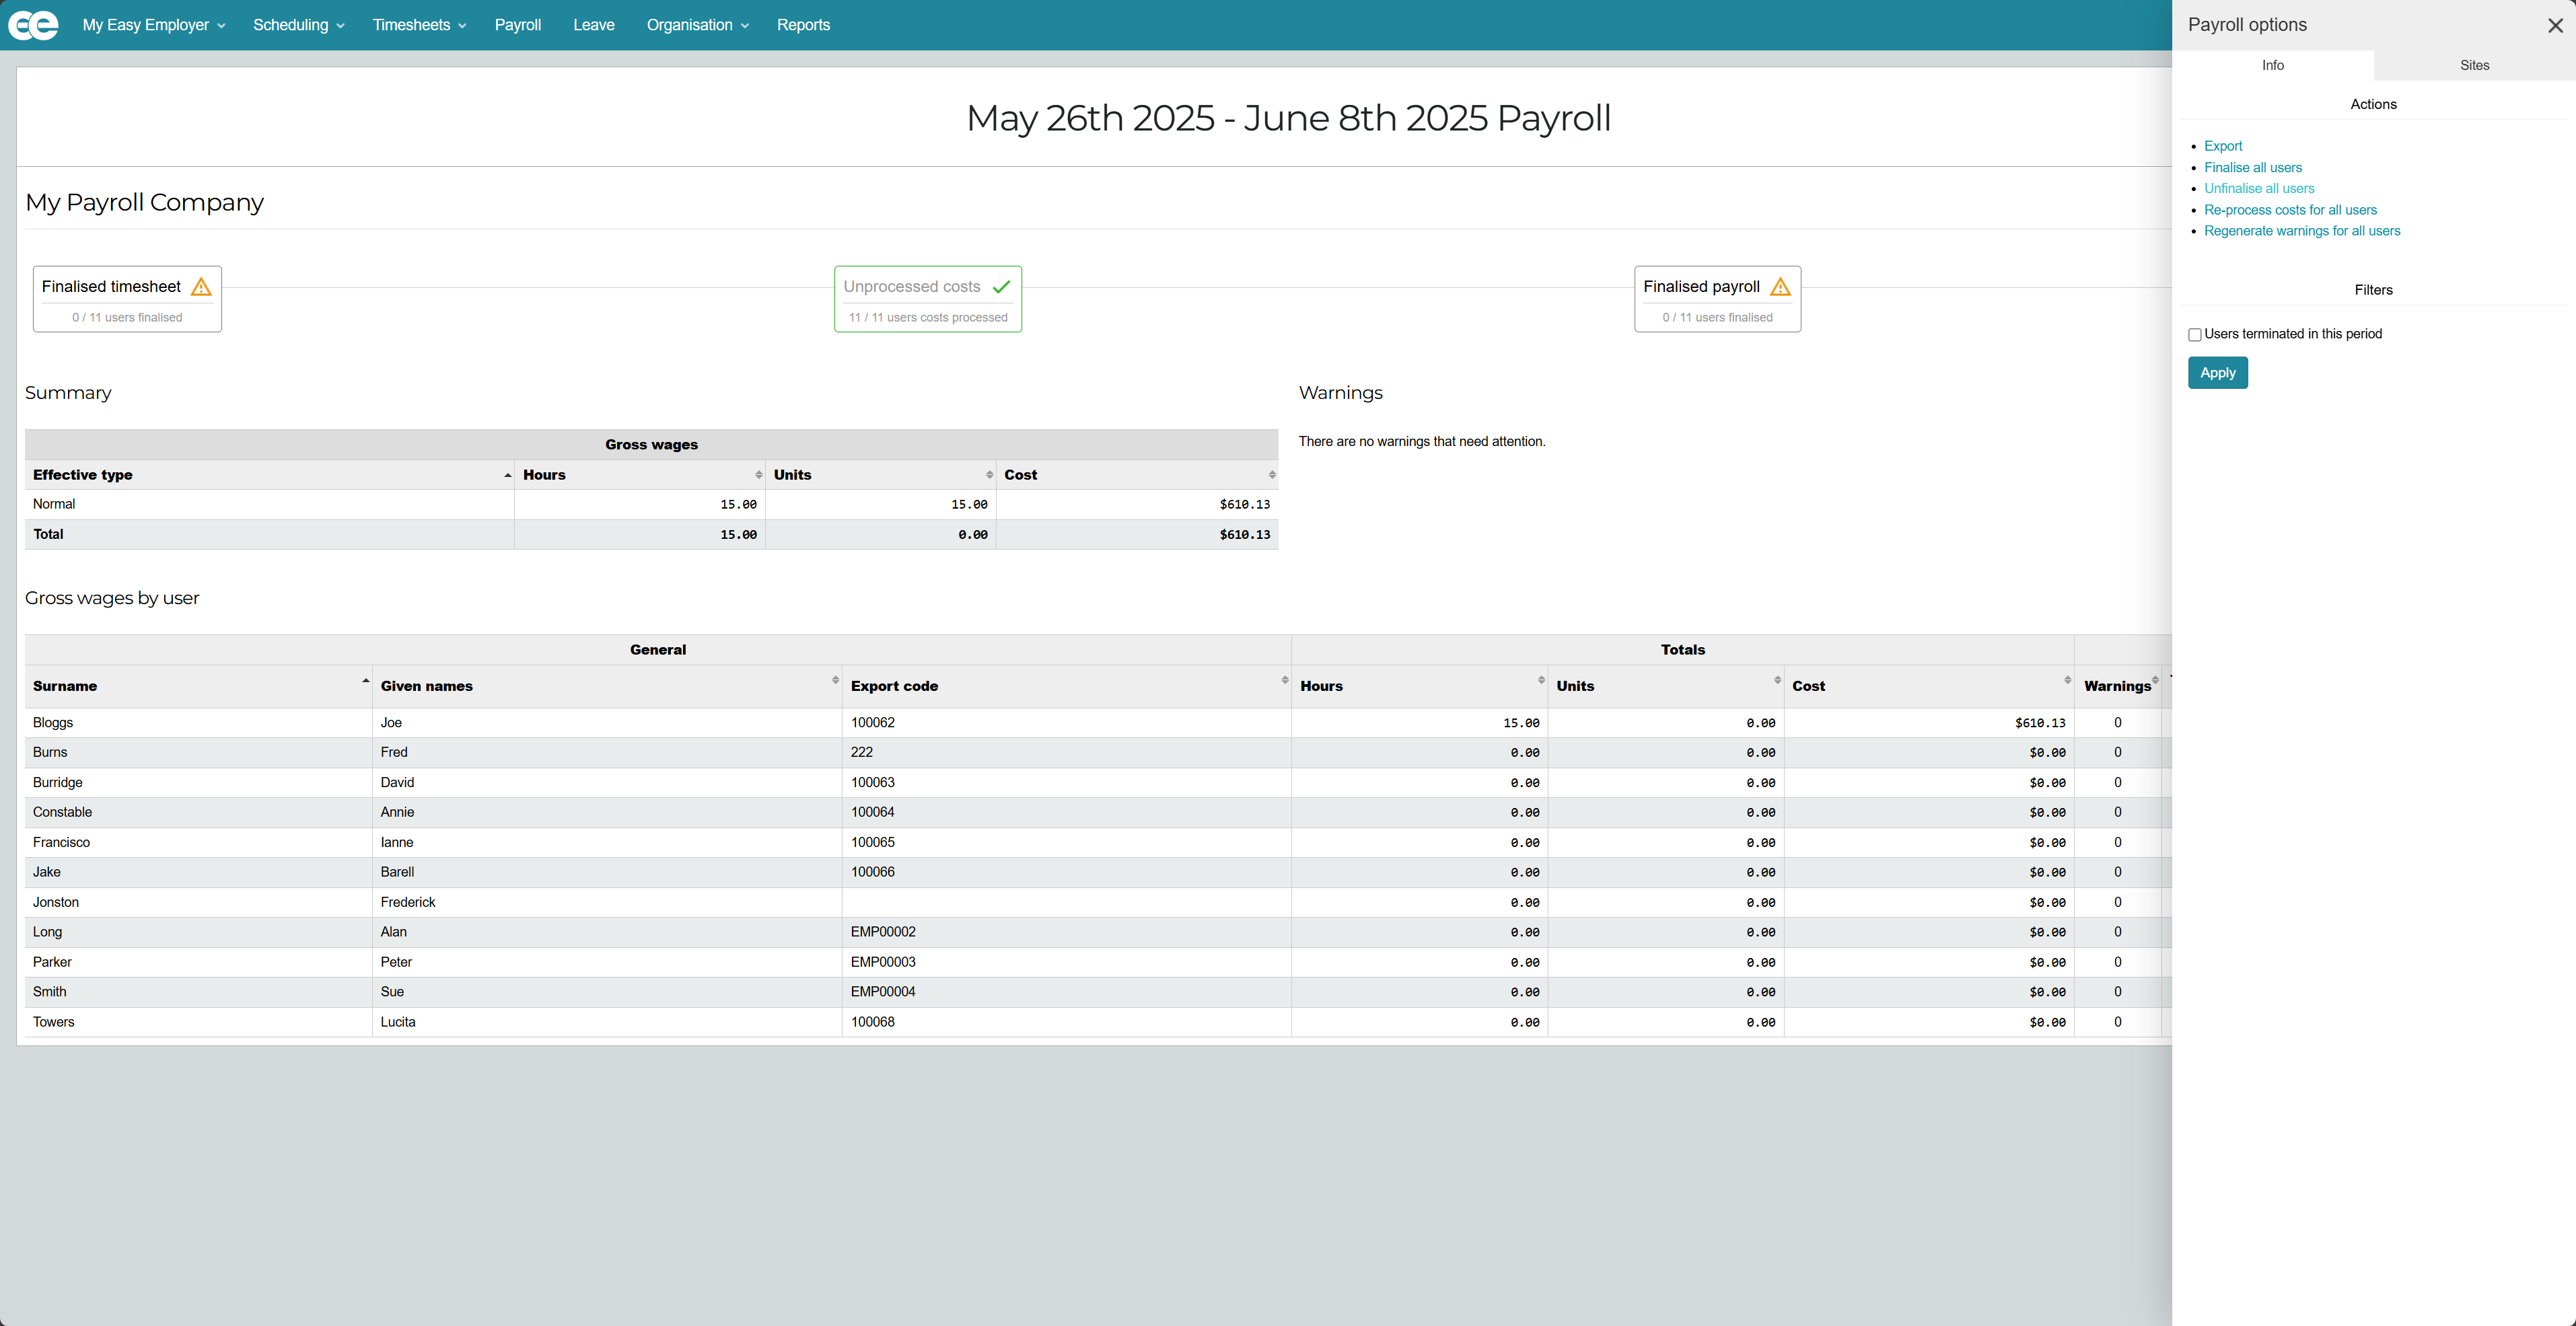Viewport: 2576px width, 1326px height.
Task: Sort summary table by Cost column
Action: (x=1271, y=475)
